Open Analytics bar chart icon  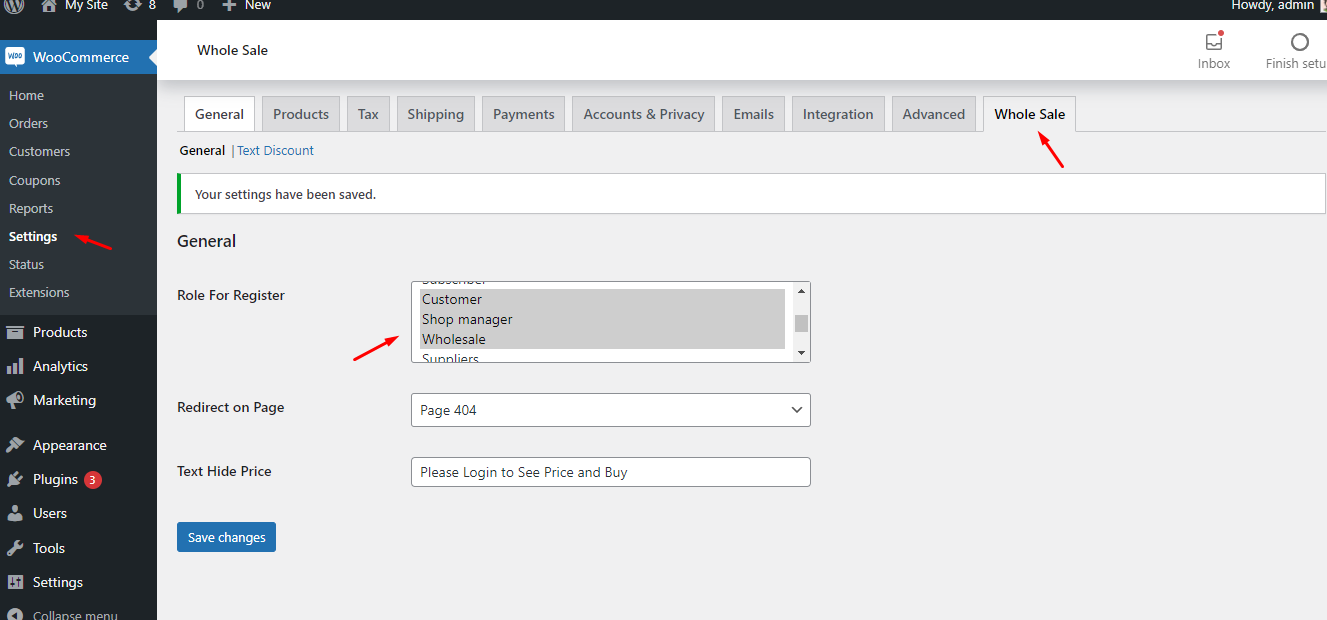click(x=15, y=366)
